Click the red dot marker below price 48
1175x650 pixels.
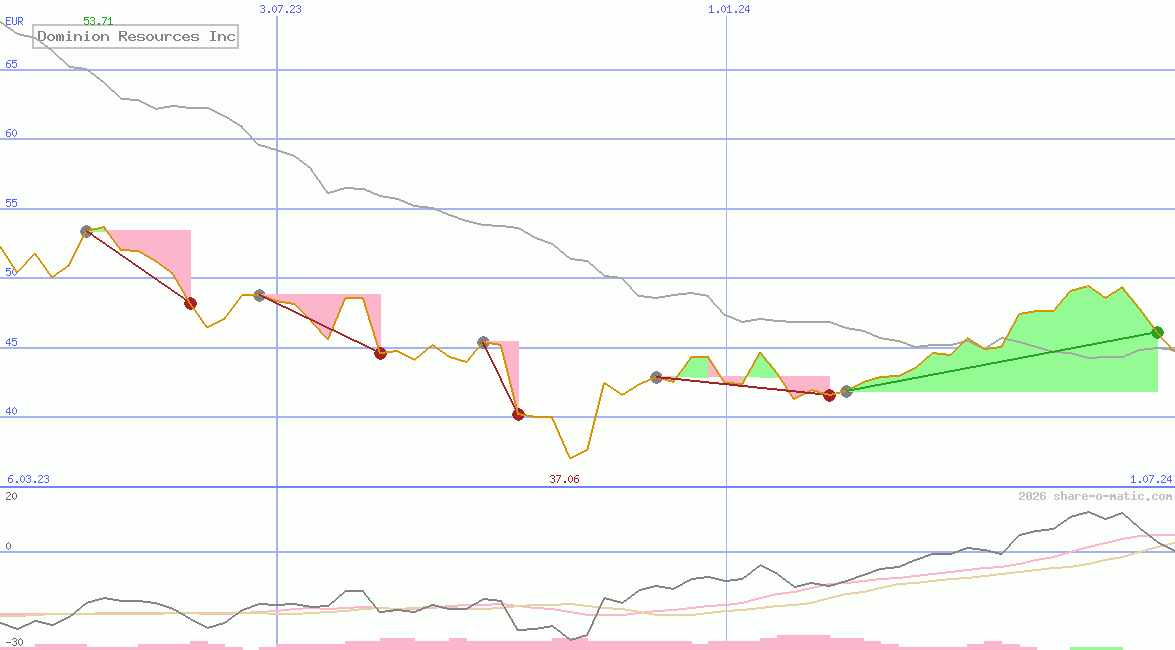[190, 304]
